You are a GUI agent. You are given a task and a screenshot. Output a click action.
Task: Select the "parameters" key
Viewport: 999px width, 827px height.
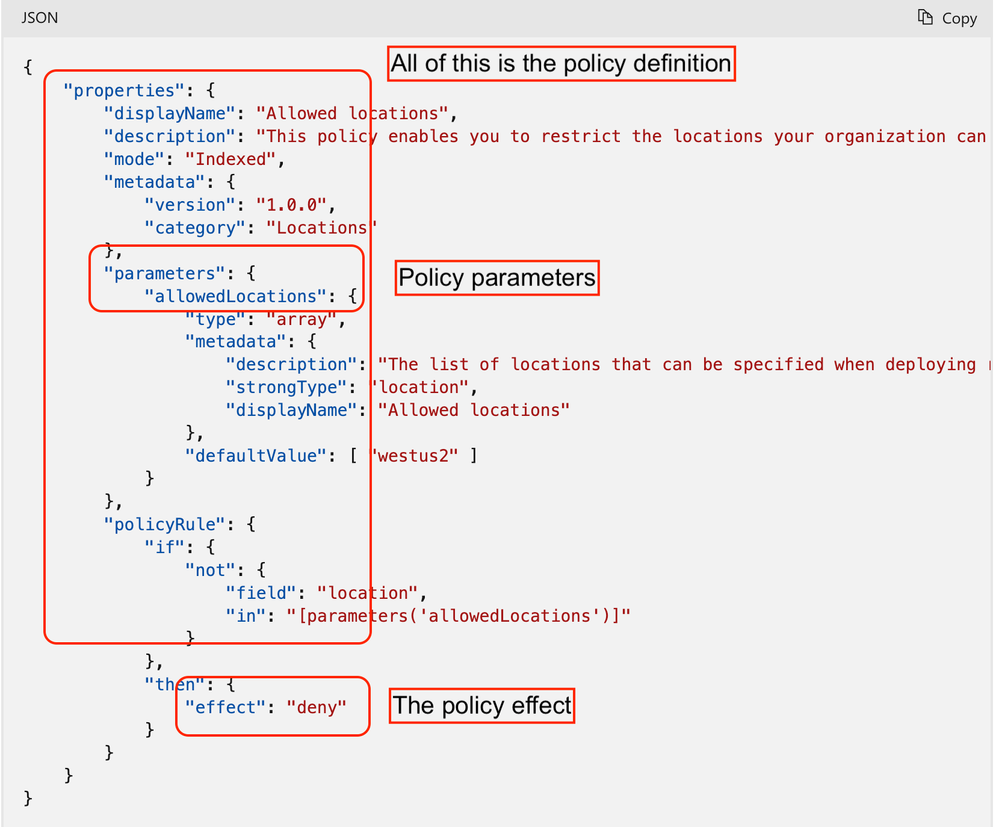tap(164, 274)
